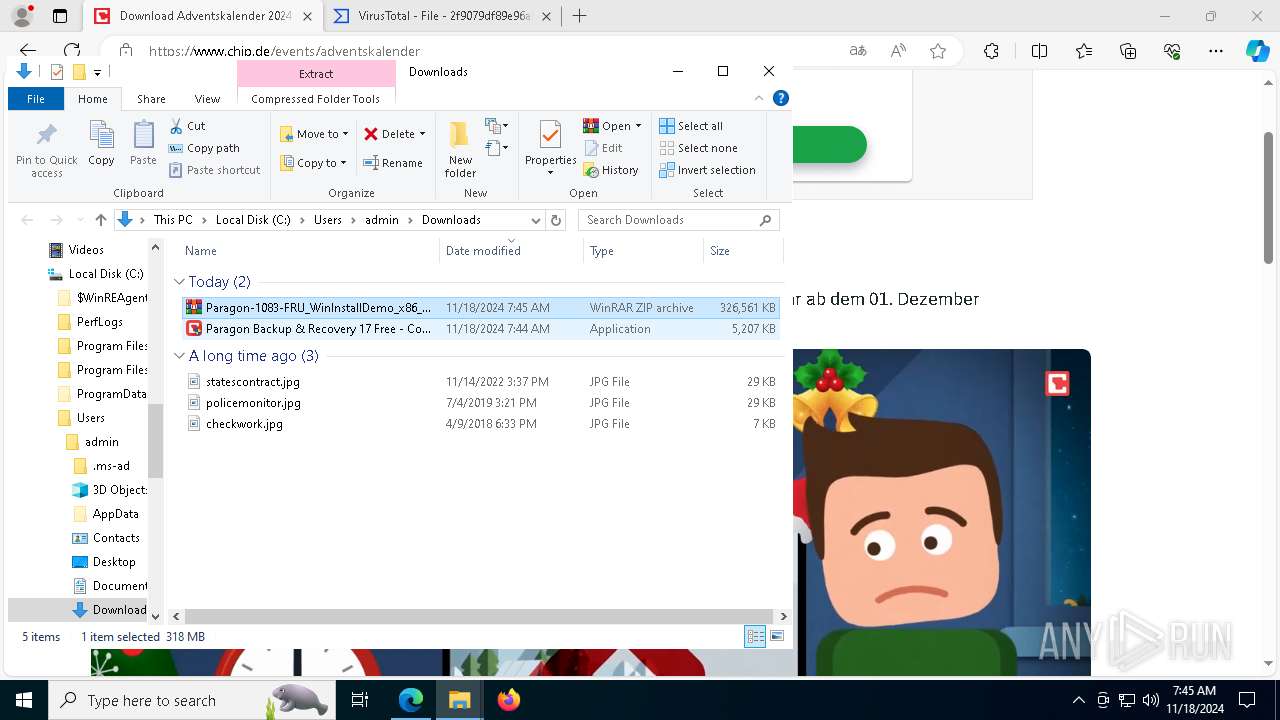Minimize the ribbon chevron
The image size is (1280, 720).
[x=759, y=98]
